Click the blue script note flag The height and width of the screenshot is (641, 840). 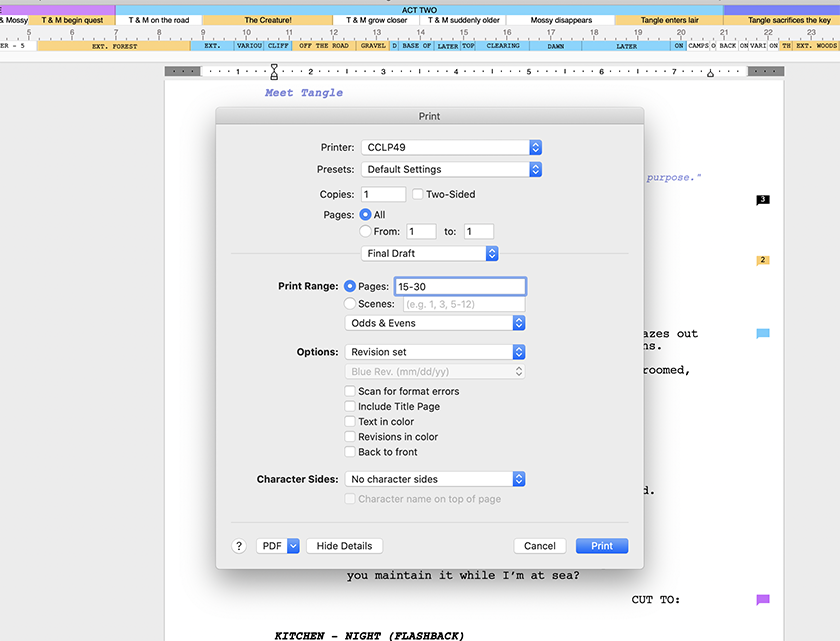pyautogui.click(x=763, y=334)
